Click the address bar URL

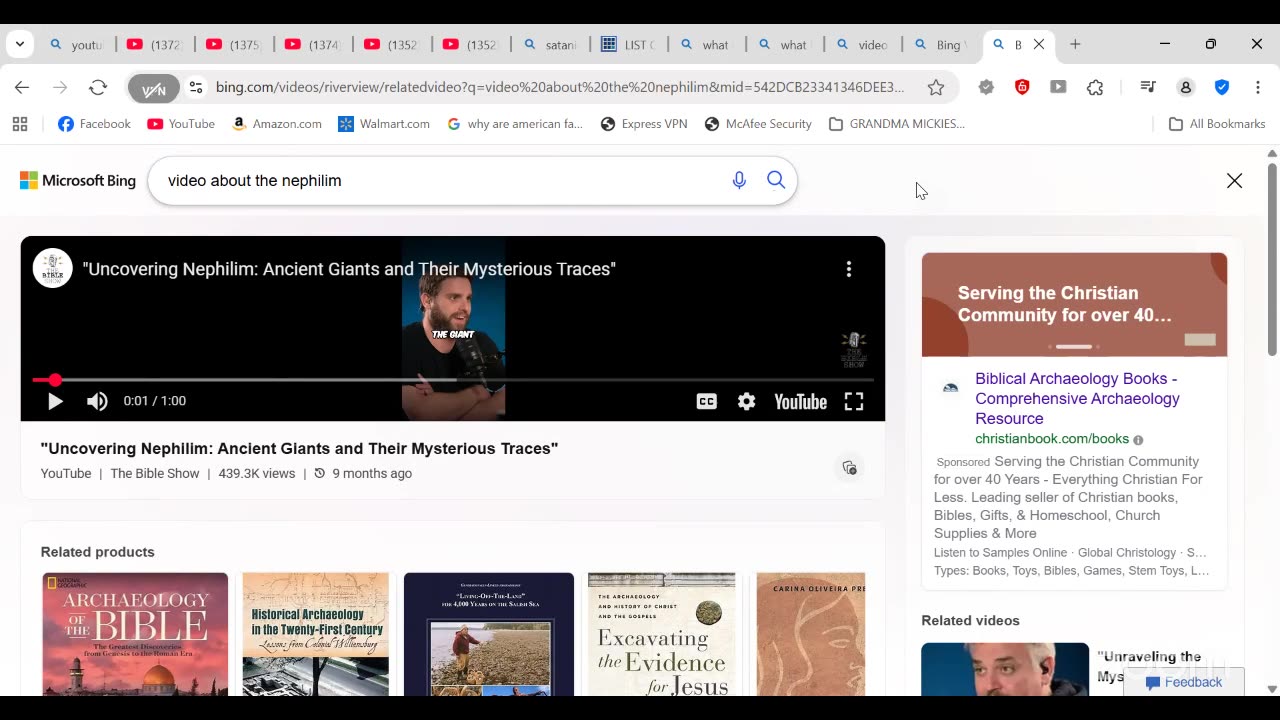click(x=560, y=87)
